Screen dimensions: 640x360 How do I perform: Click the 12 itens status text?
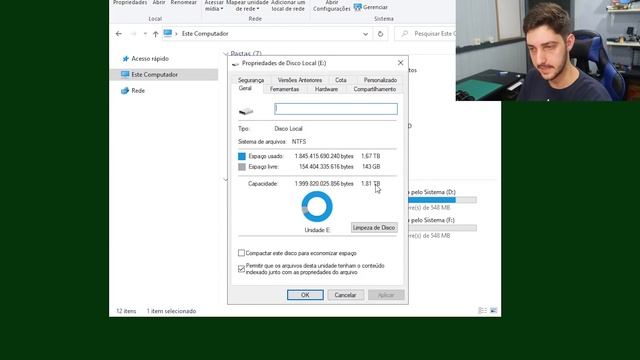coord(126,311)
